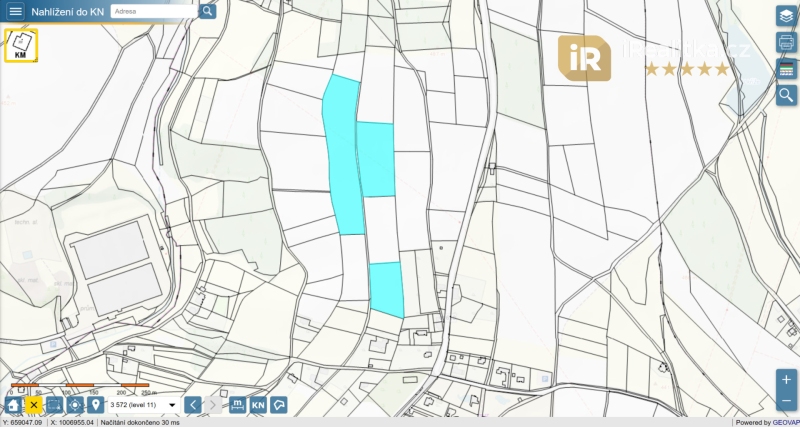
Task: Open the hamburger main menu
Action: [15, 11]
